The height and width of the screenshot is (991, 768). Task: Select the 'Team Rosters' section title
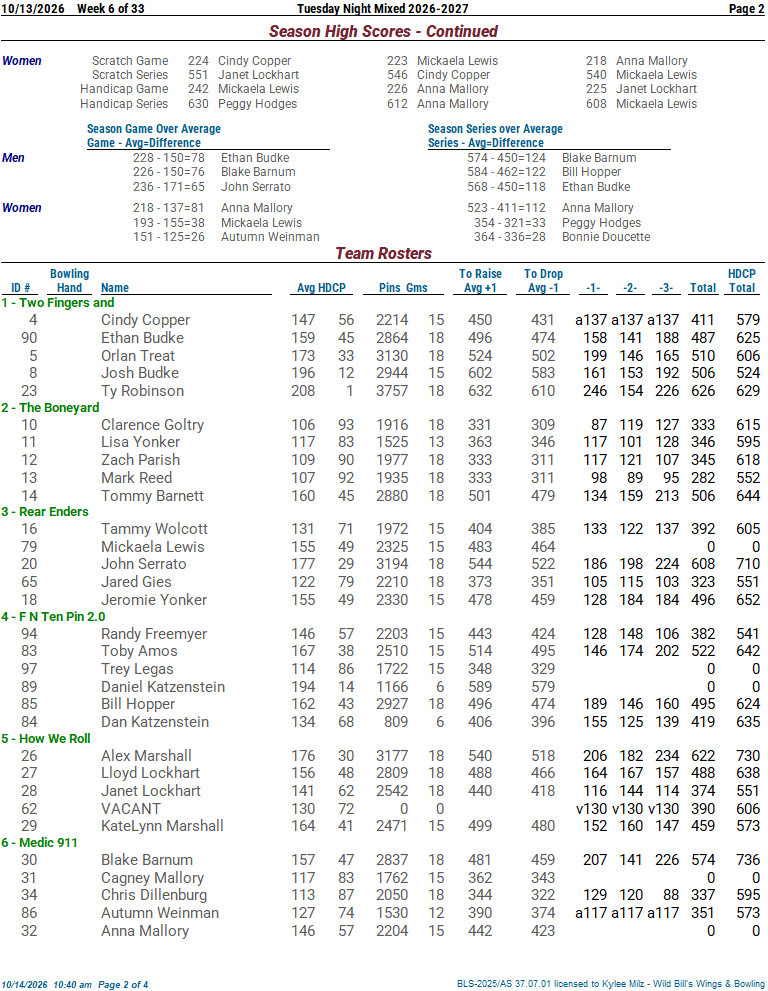[x=383, y=253]
